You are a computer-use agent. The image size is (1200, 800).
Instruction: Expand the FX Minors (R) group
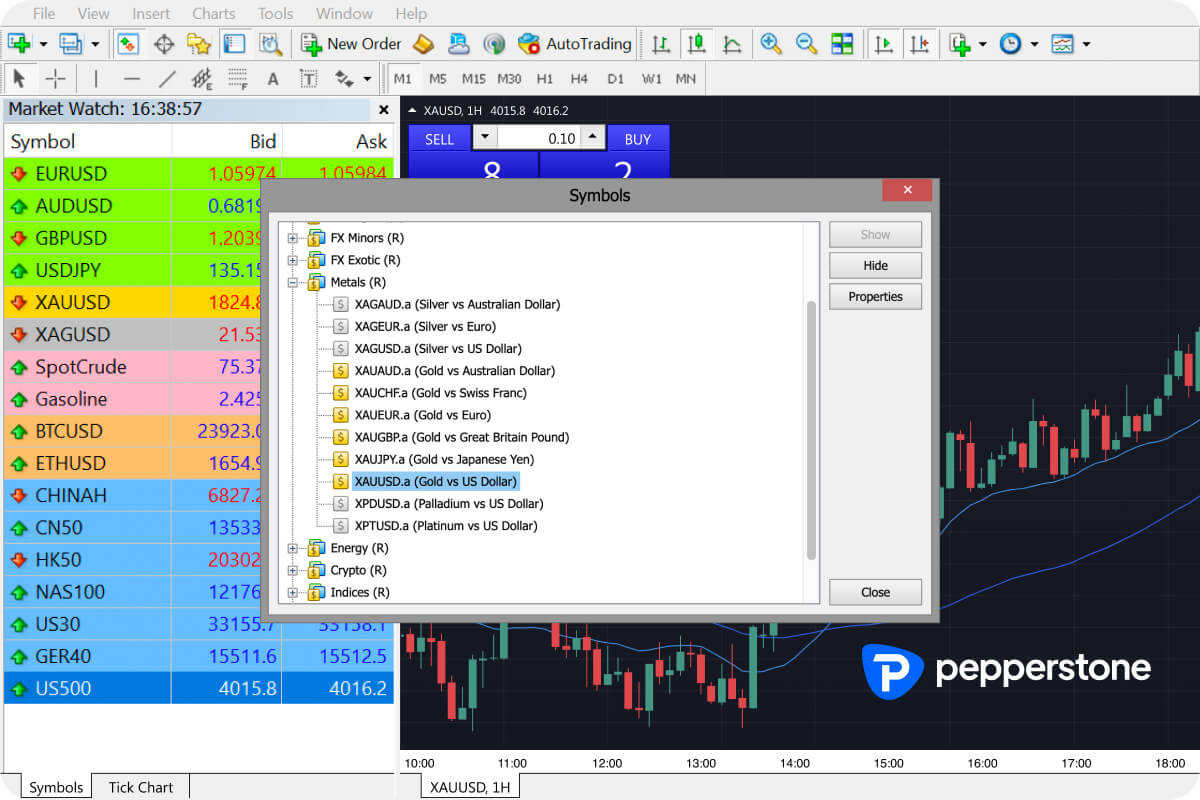[x=293, y=238]
